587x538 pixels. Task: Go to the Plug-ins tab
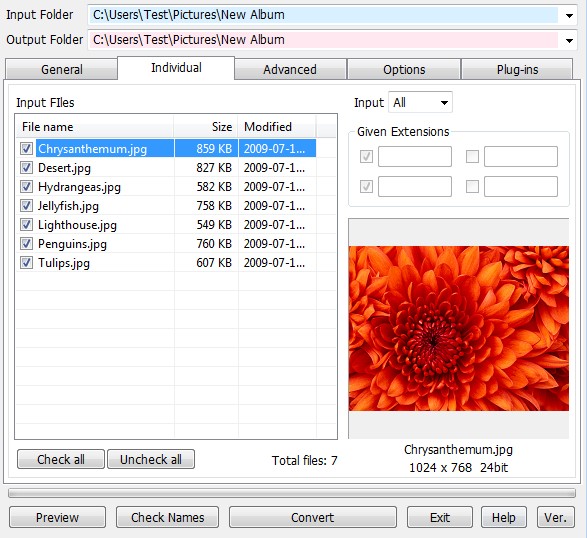pyautogui.click(x=517, y=69)
